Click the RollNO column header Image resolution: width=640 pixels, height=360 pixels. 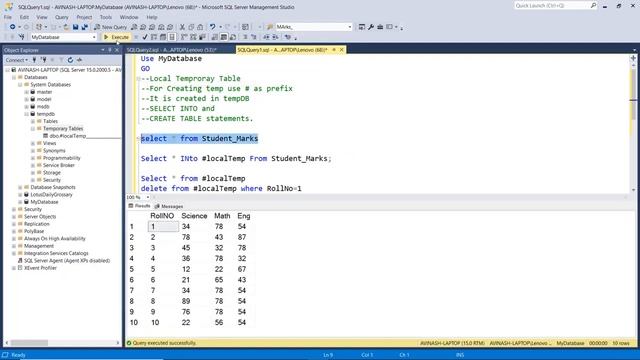tap(162, 216)
